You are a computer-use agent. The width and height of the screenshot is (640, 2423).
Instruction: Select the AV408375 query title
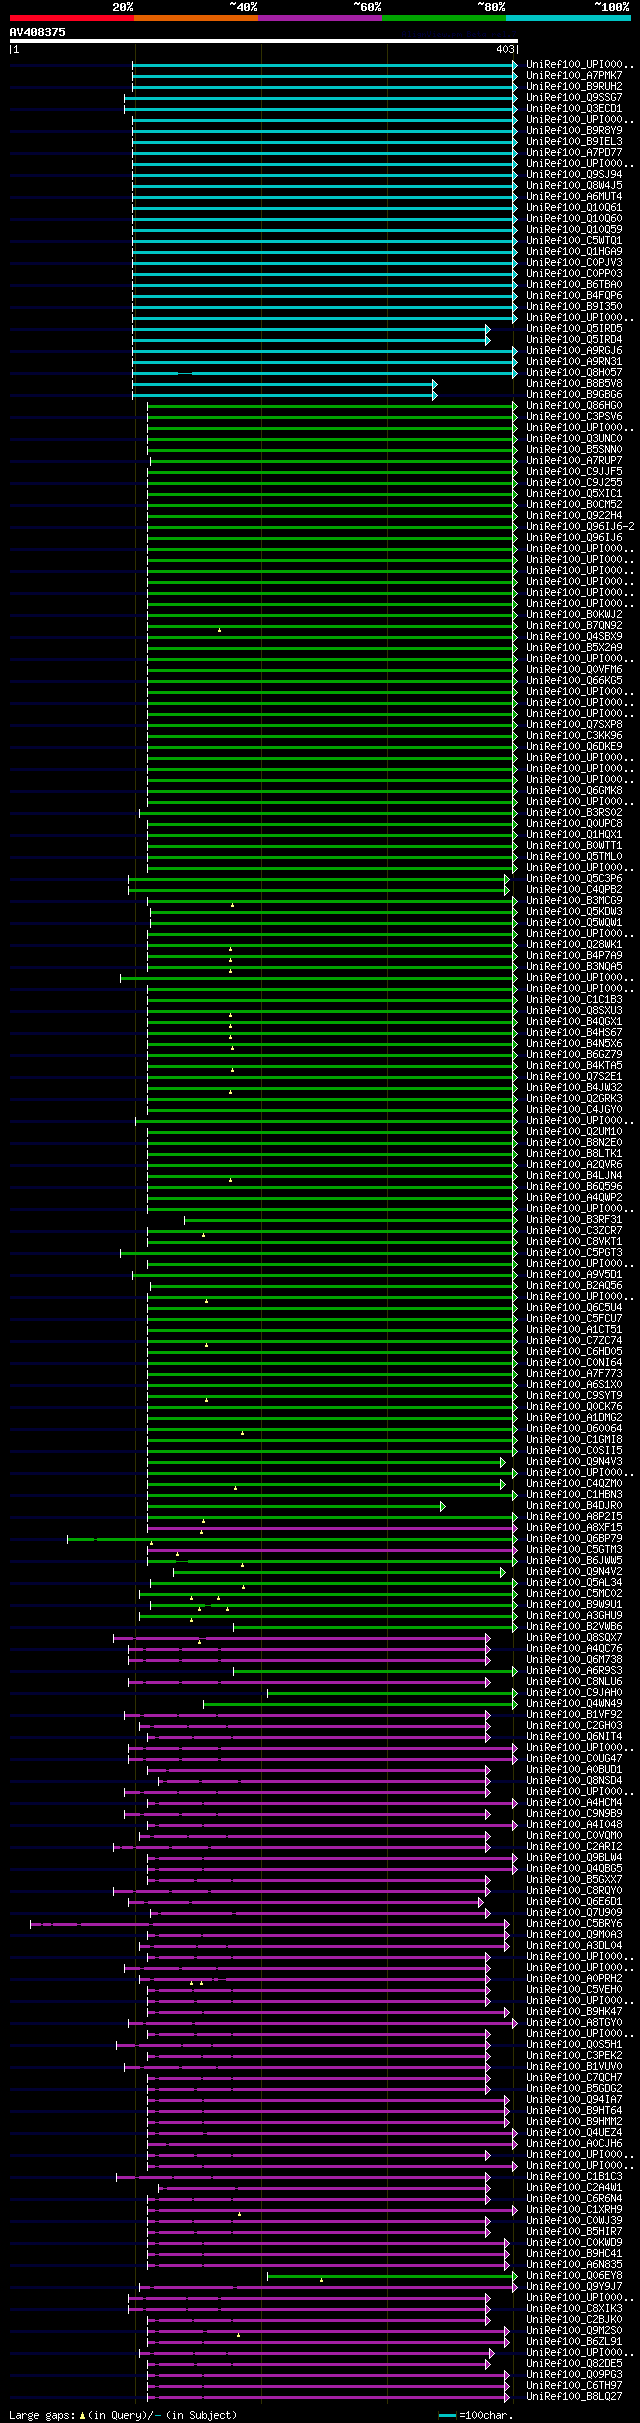[38, 32]
